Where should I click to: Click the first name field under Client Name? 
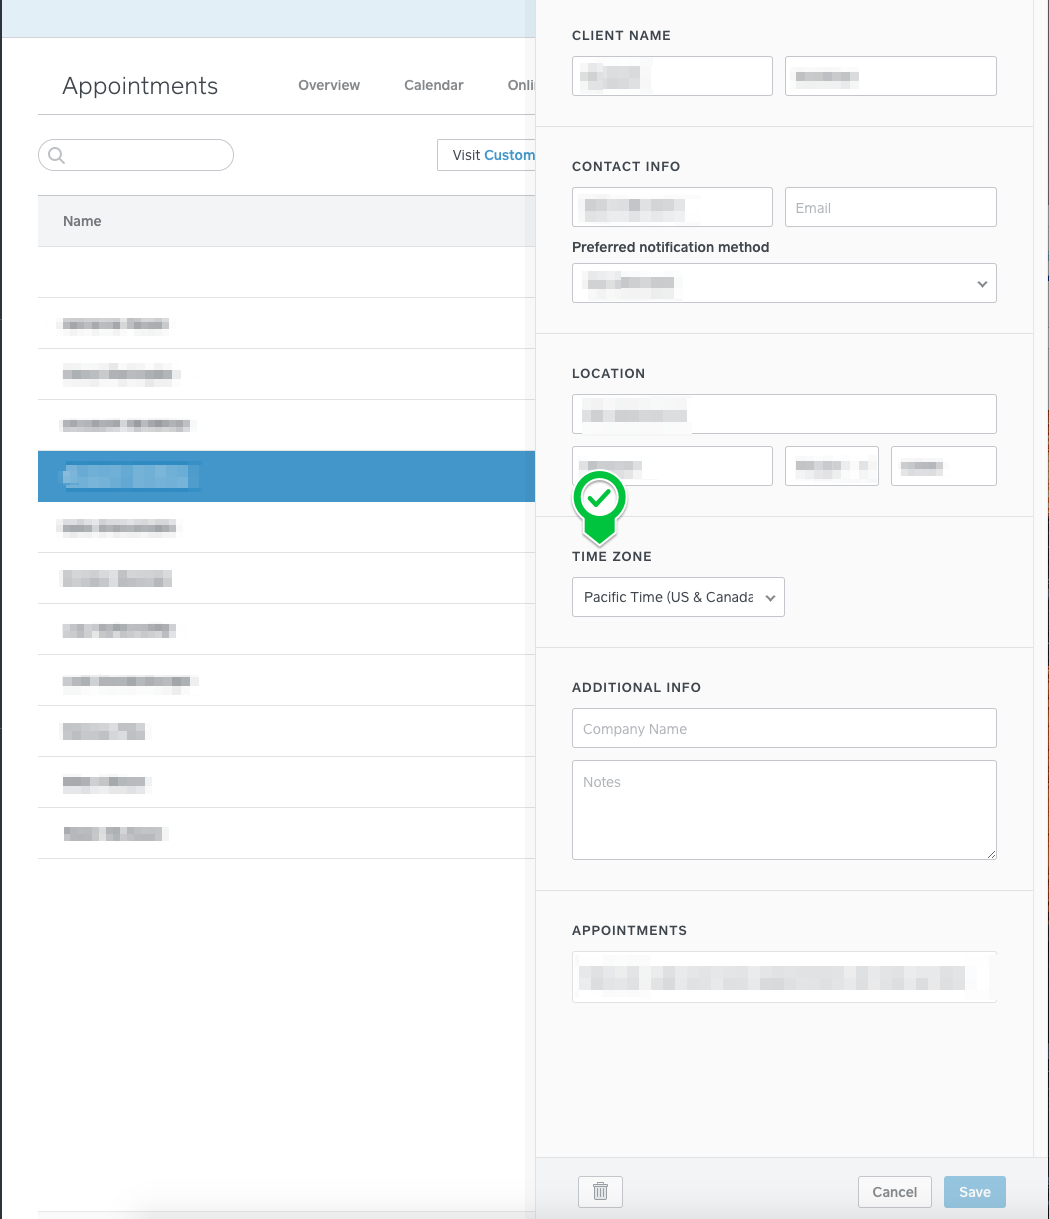(672, 76)
